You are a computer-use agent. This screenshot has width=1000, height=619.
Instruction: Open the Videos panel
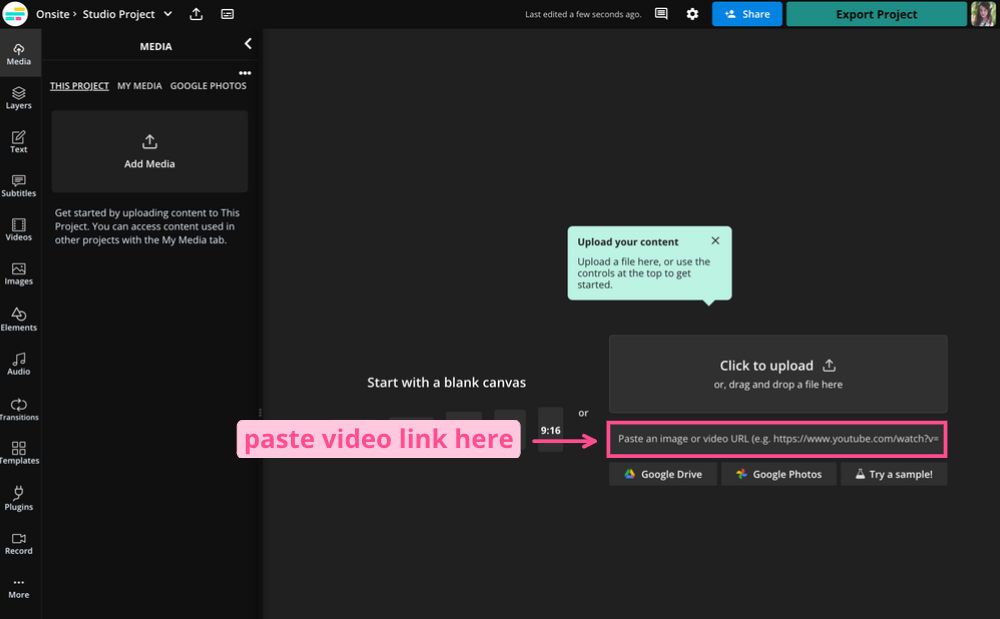pos(19,230)
